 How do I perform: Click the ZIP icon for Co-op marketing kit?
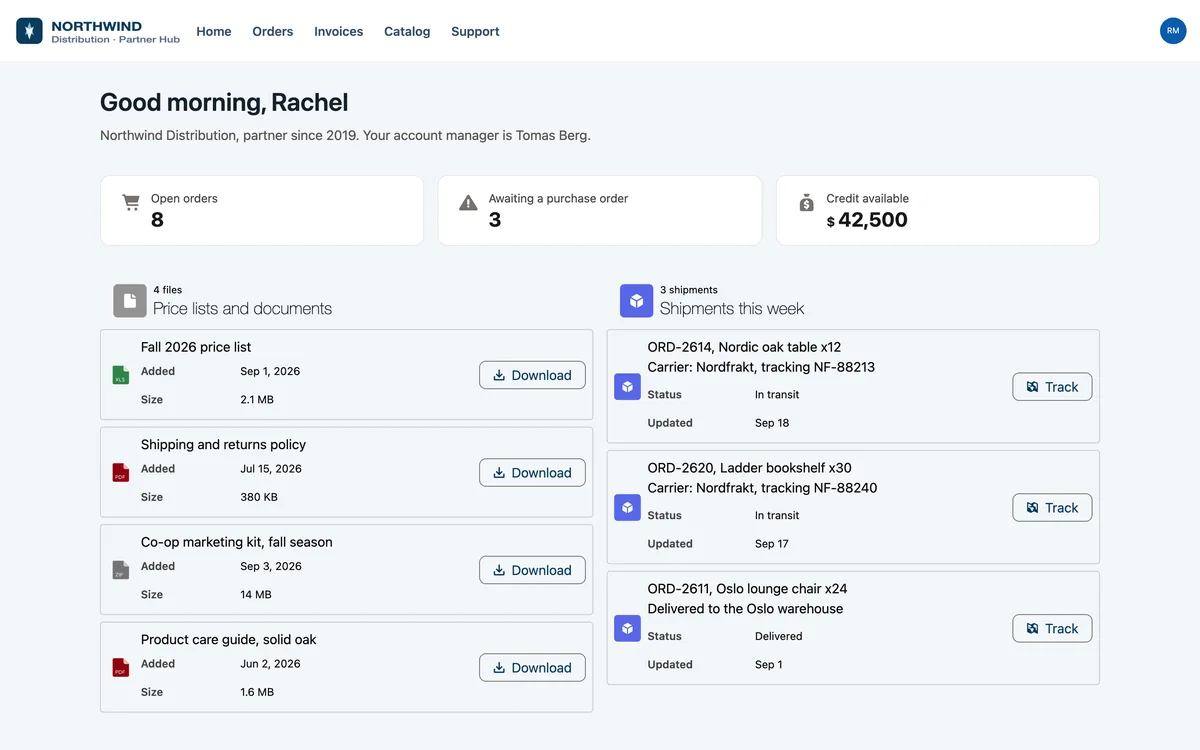click(x=121, y=570)
